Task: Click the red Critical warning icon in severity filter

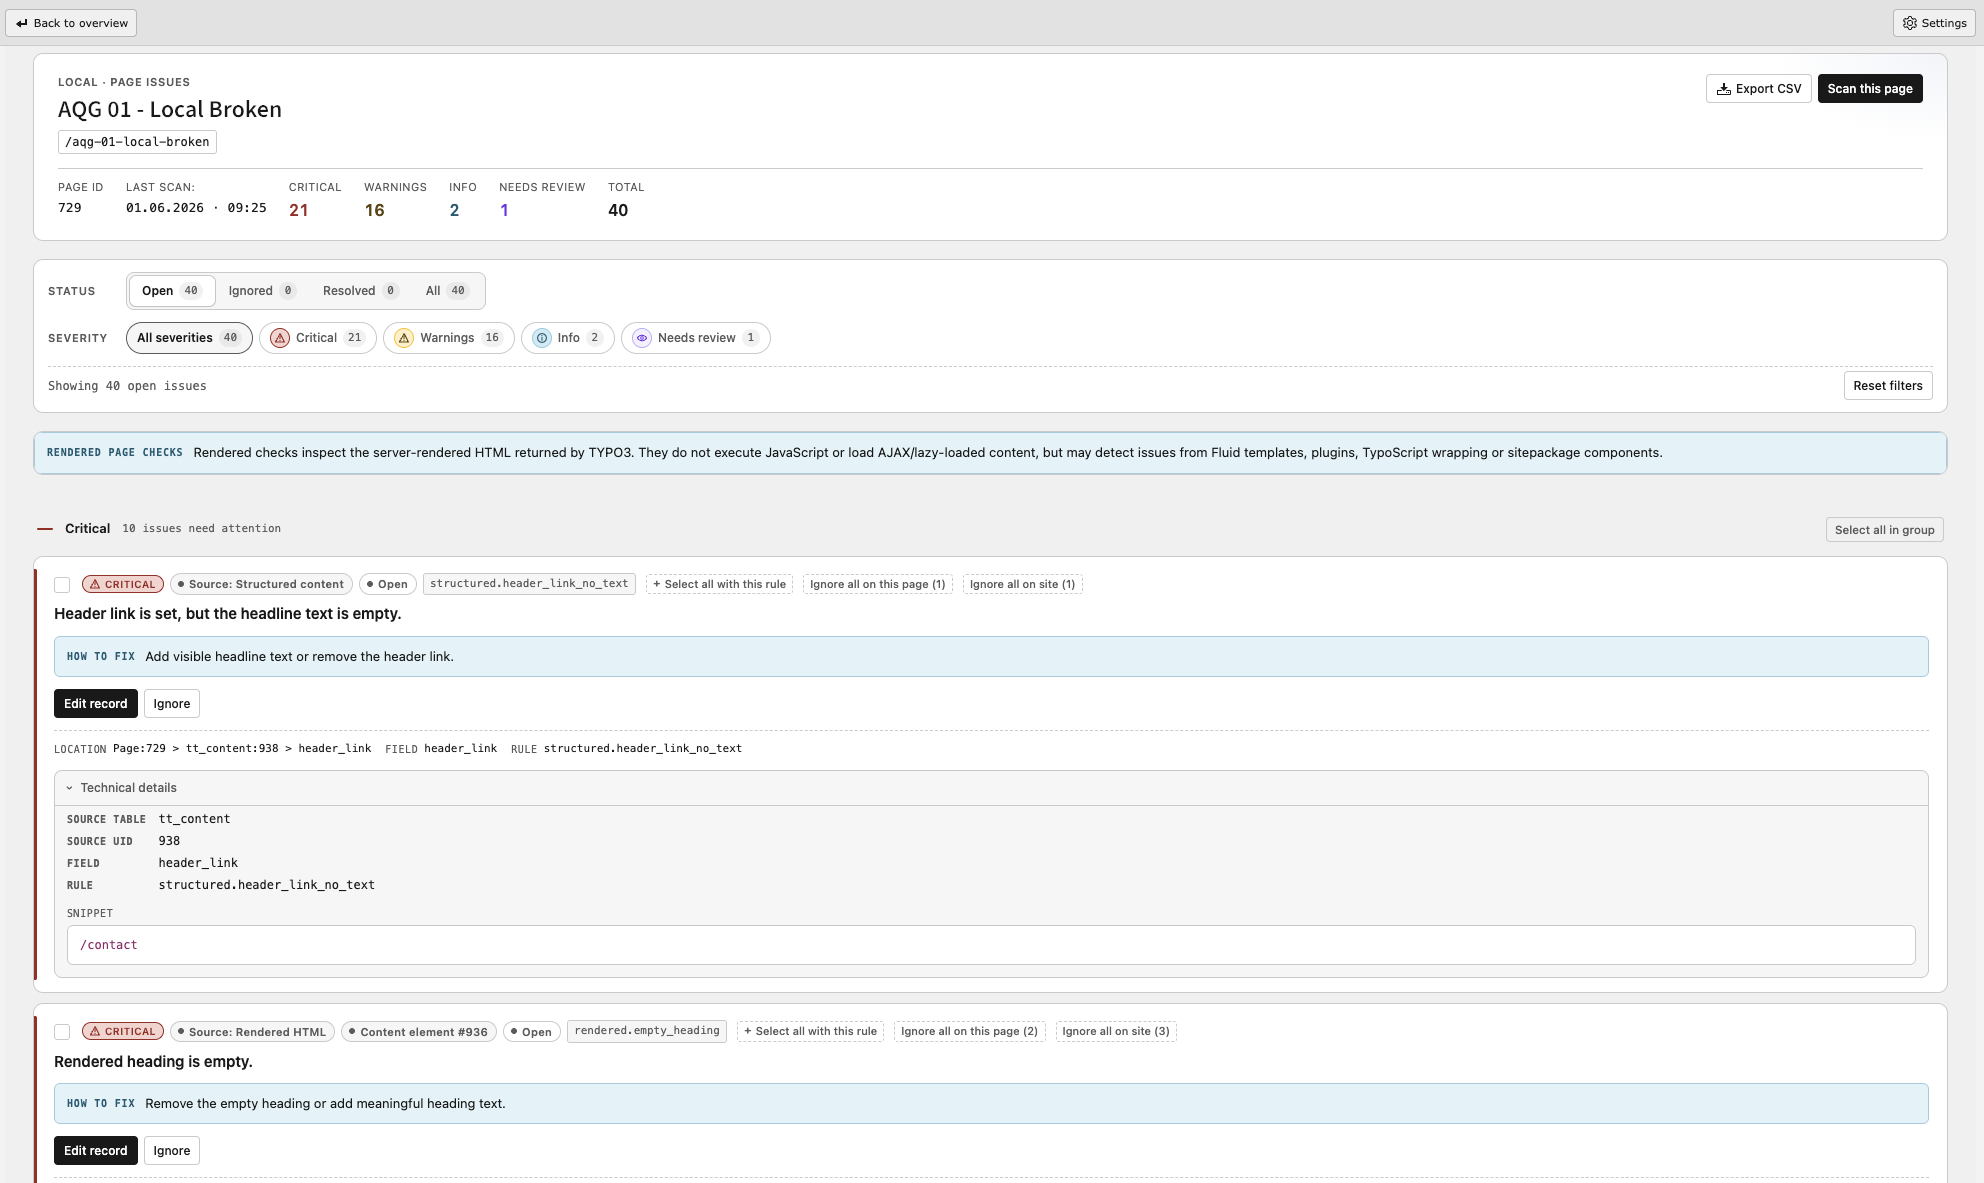Action: click(280, 338)
